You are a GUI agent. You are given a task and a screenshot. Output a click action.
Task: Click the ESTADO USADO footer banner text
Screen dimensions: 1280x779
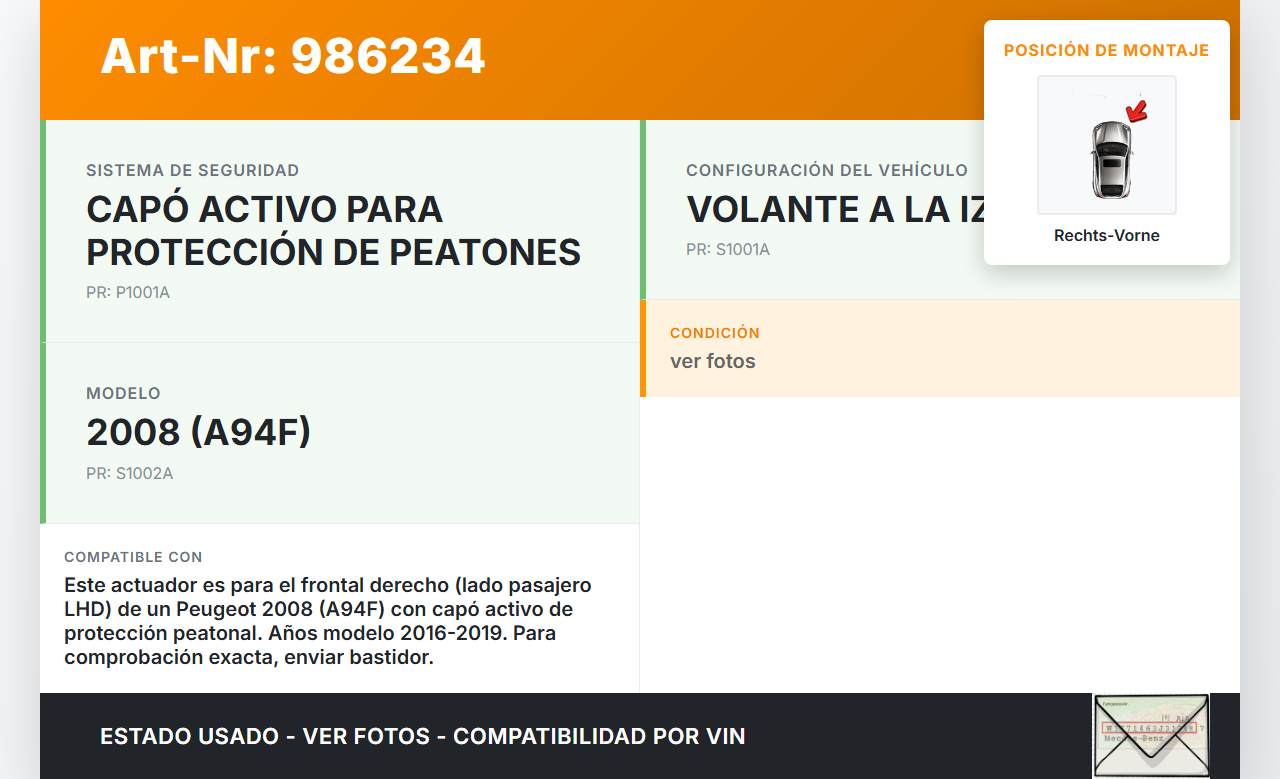click(x=423, y=736)
